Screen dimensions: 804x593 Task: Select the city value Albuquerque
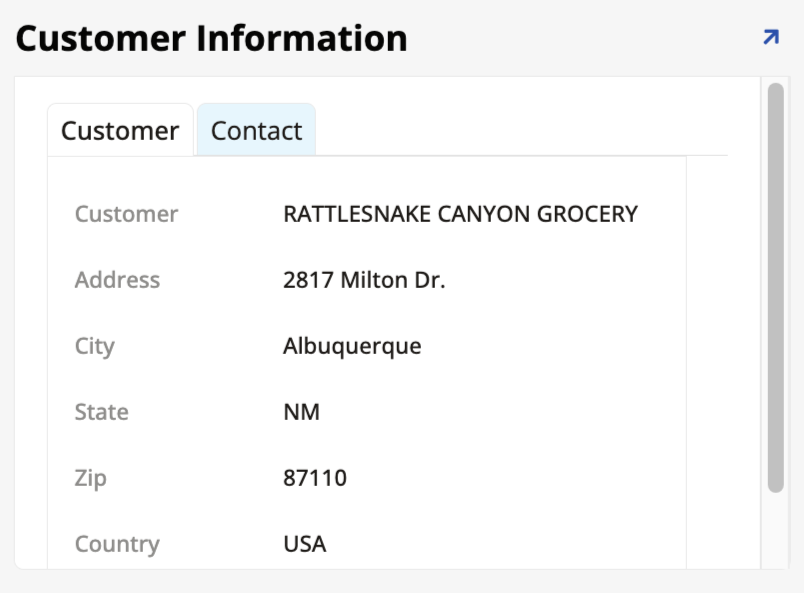point(352,346)
